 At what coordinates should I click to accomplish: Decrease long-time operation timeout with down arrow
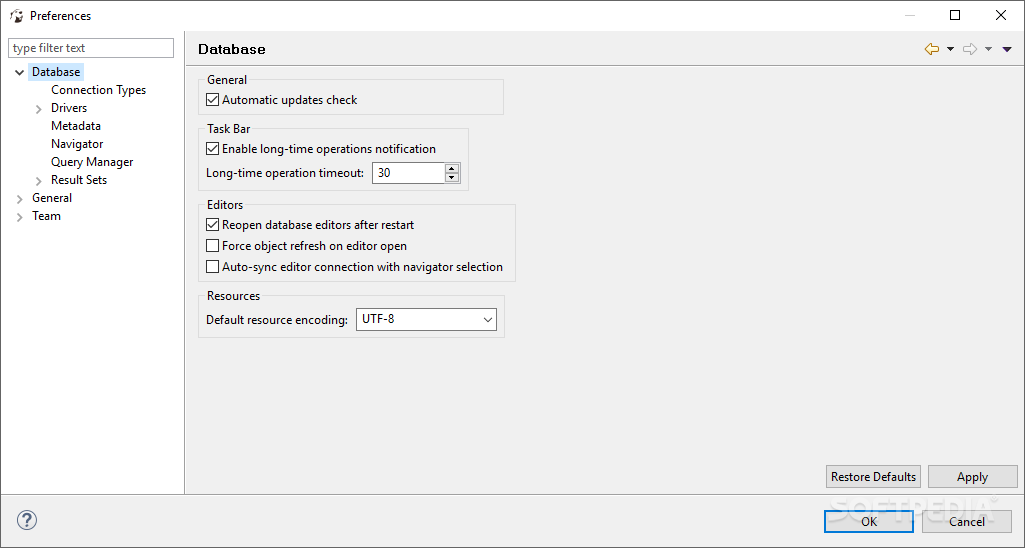(452, 178)
